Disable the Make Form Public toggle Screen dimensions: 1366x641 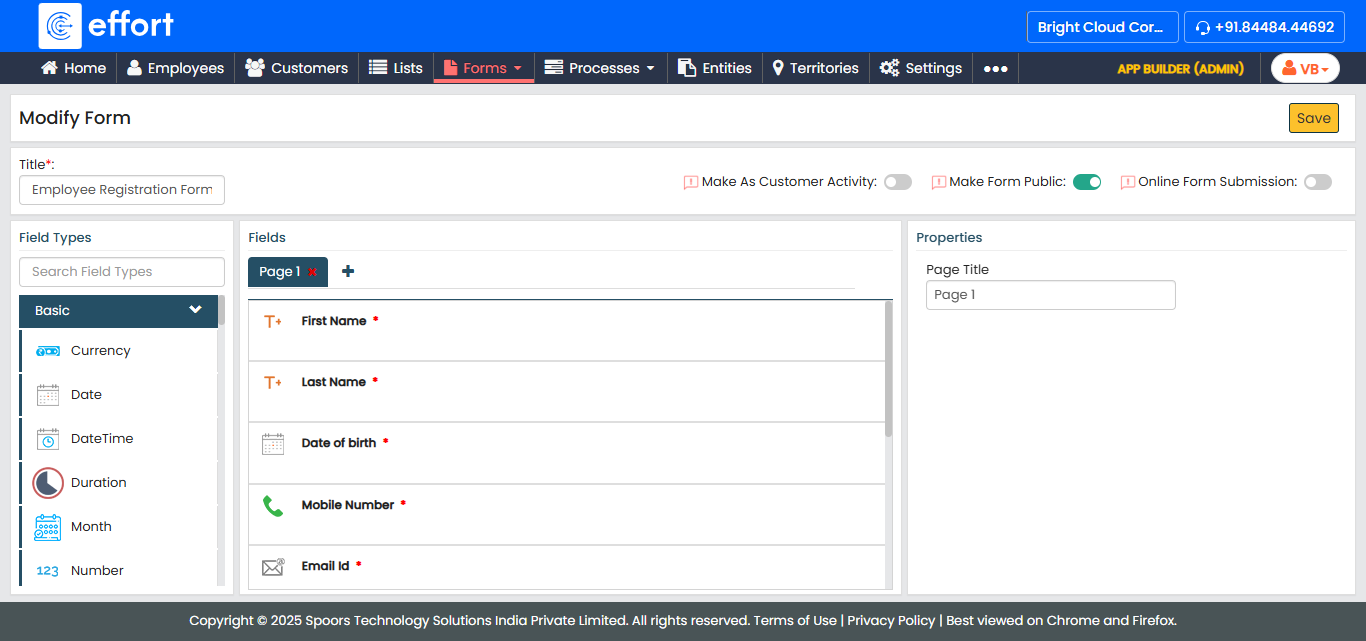[1087, 182]
